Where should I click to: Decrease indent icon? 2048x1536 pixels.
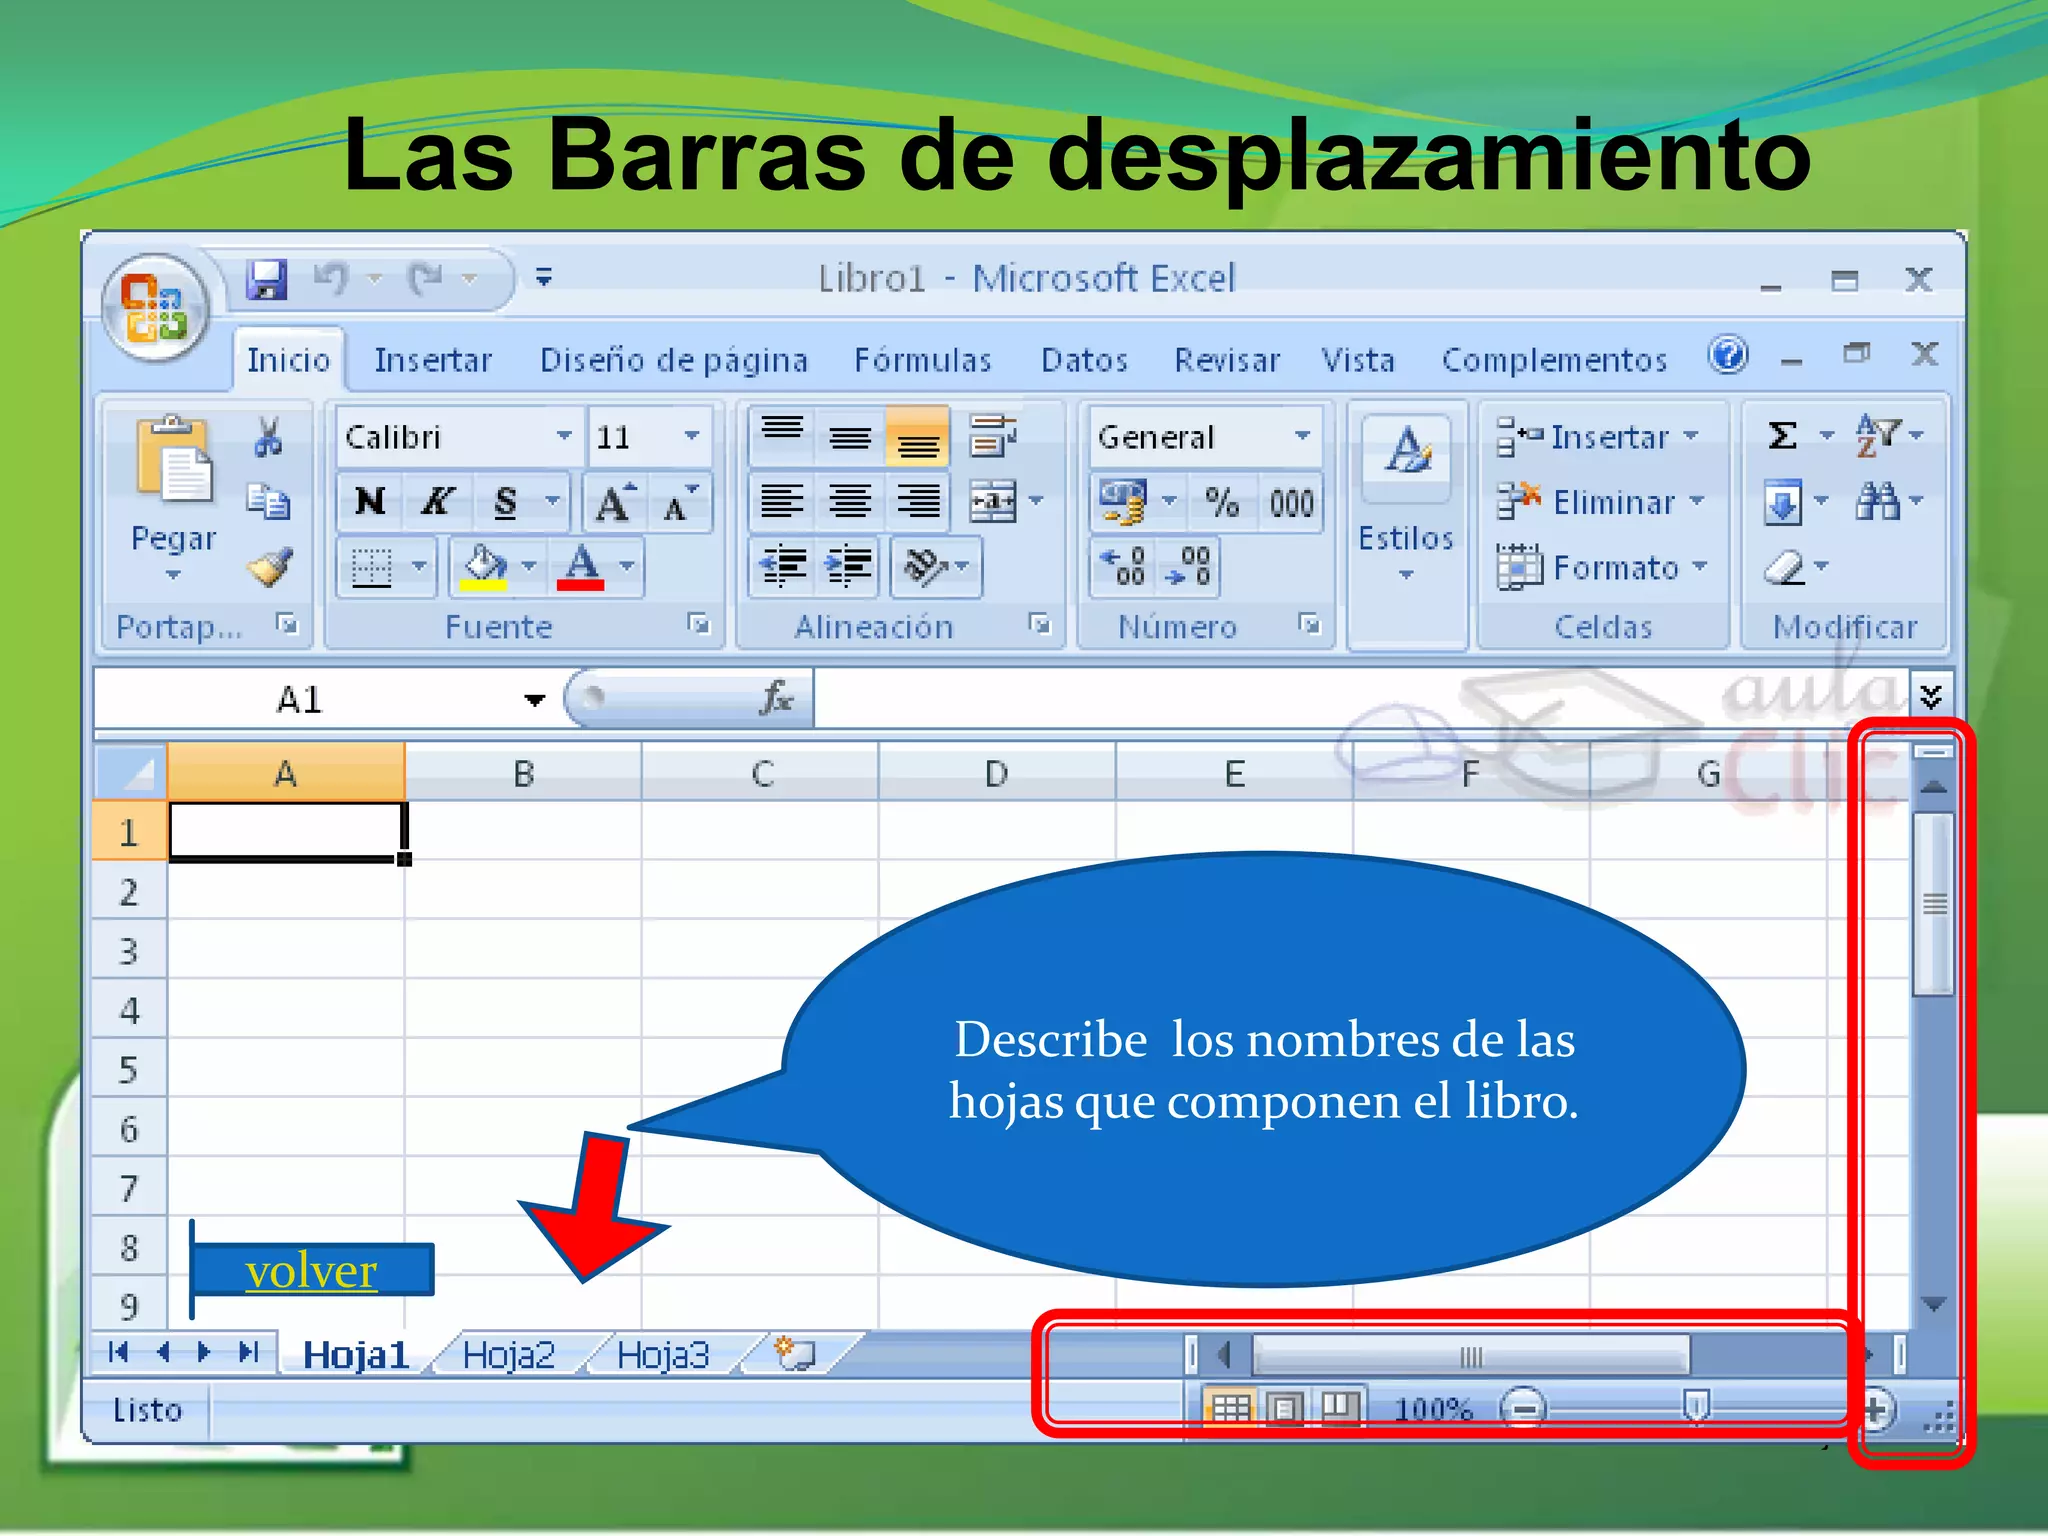[x=782, y=567]
